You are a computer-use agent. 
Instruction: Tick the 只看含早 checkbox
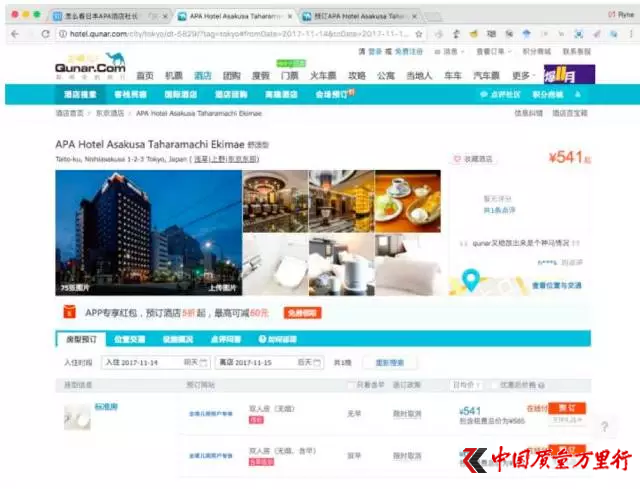click(351, 385)
